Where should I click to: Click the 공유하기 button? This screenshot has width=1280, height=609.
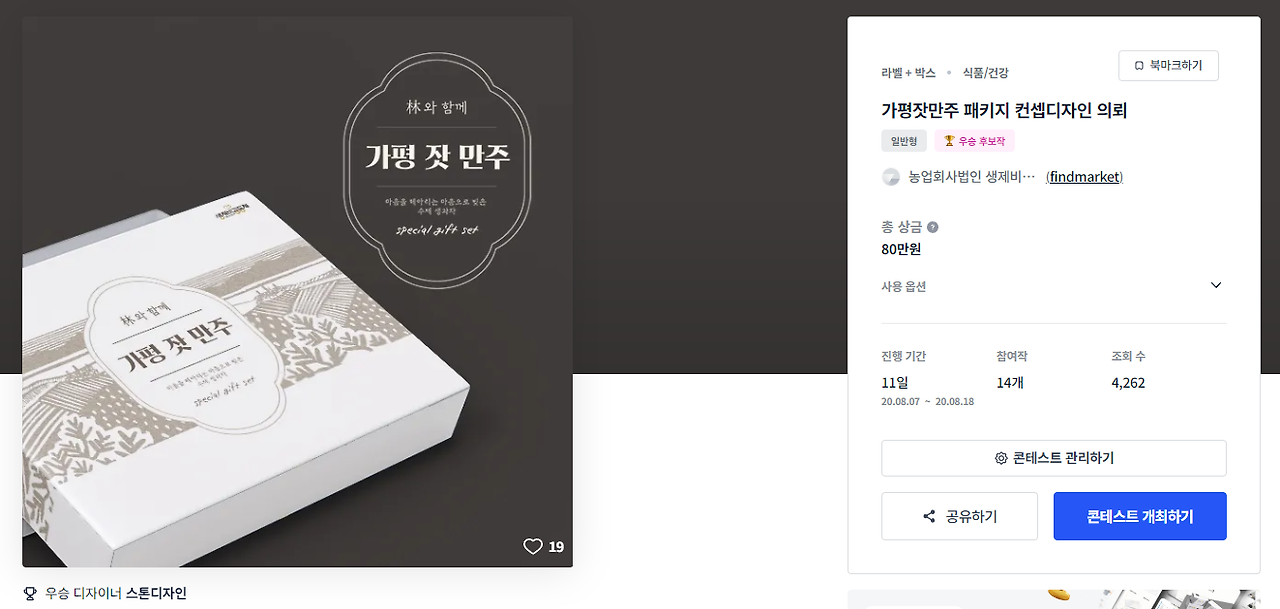click(x=960, y=516)
